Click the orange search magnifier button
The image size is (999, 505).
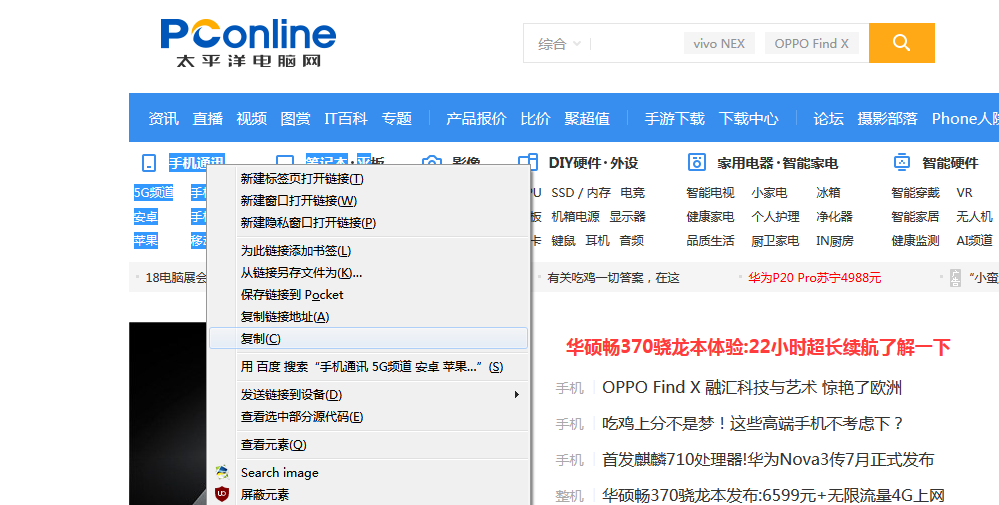point(901,43)
